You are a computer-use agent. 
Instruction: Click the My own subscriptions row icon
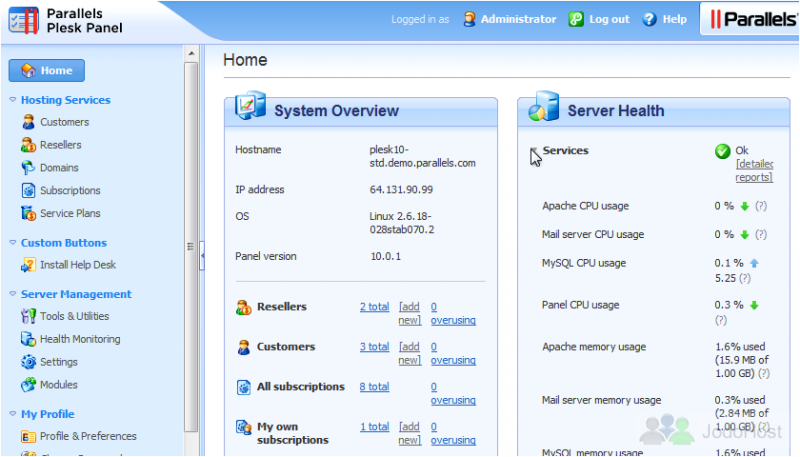click(244, 427)
